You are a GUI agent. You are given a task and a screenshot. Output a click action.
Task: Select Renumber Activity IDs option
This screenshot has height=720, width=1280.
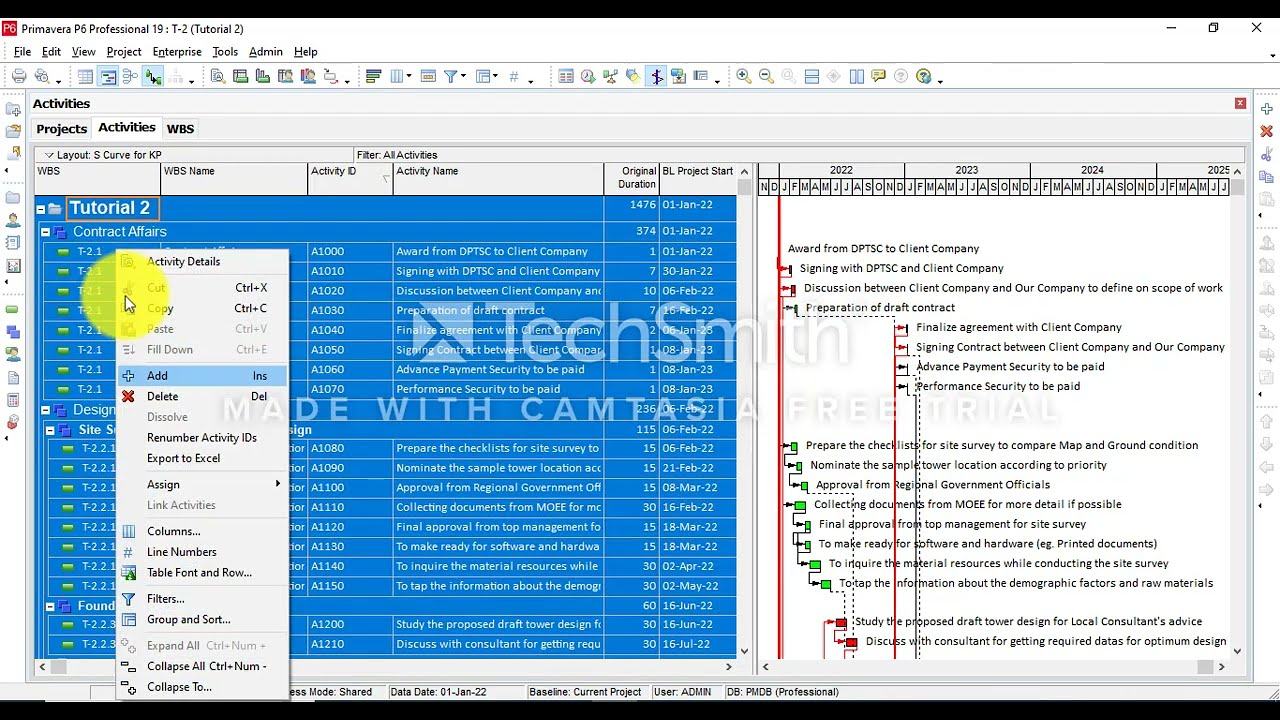[x=201, y=438]
